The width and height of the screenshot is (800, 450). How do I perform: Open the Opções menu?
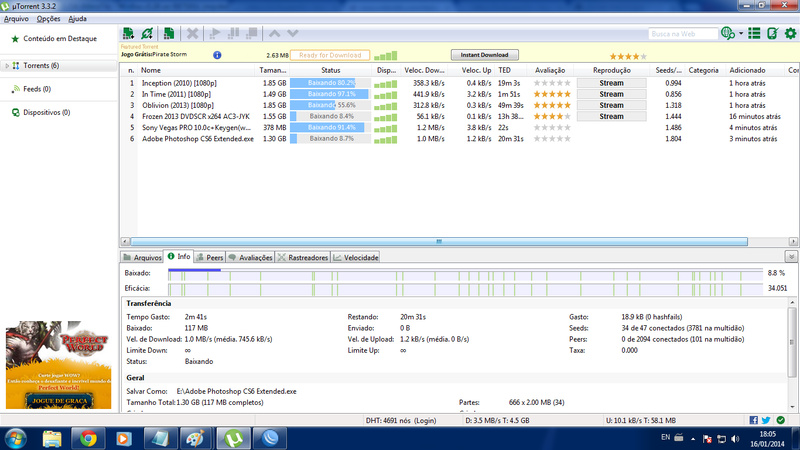tap(48, 19)
